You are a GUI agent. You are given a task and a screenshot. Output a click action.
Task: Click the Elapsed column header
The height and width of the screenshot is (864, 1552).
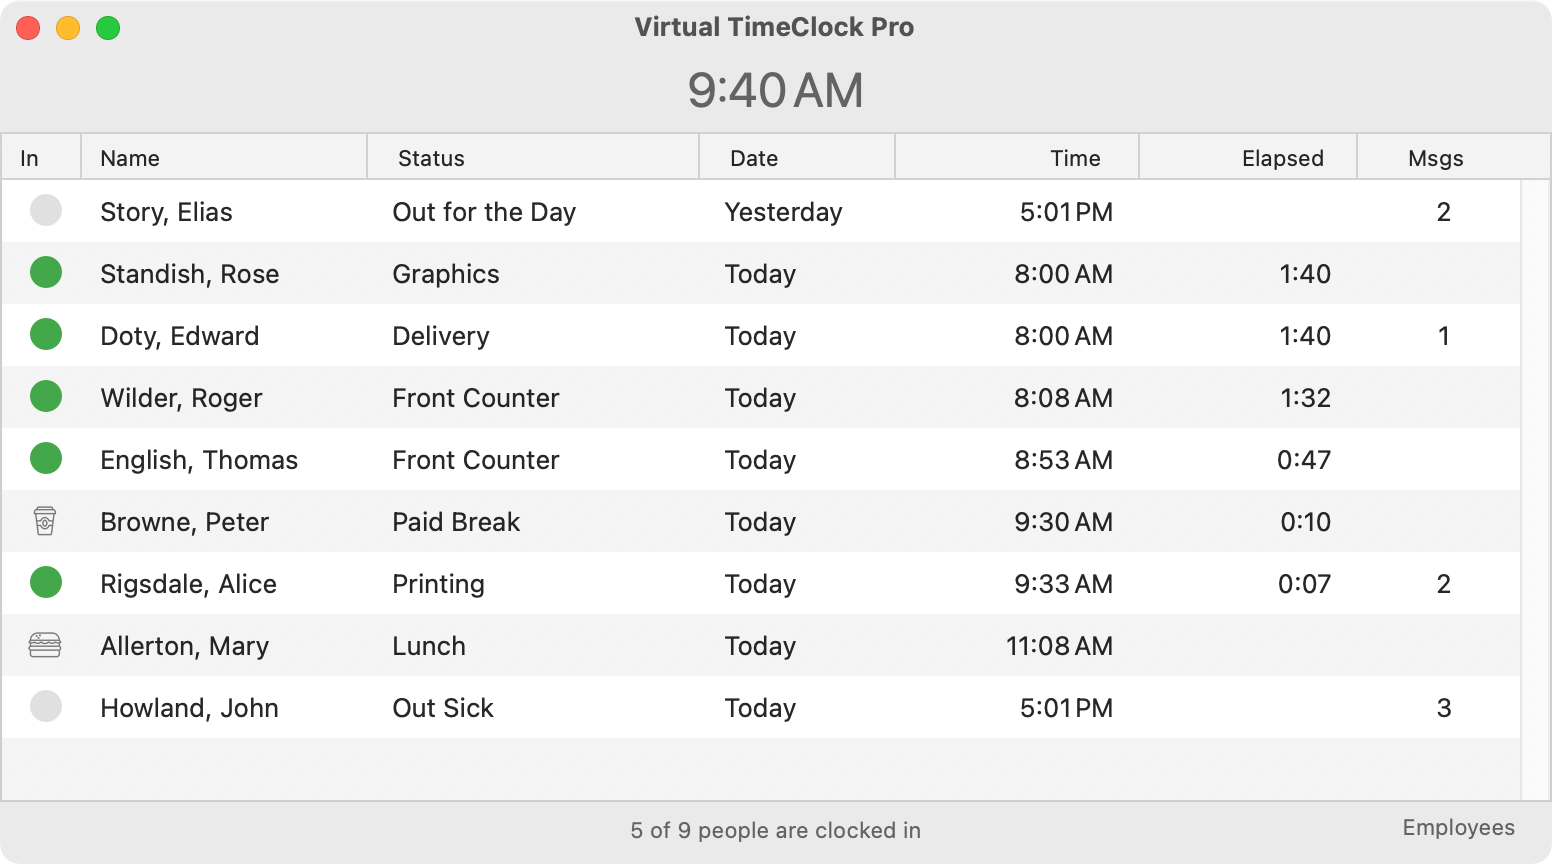pos(1283,157)
